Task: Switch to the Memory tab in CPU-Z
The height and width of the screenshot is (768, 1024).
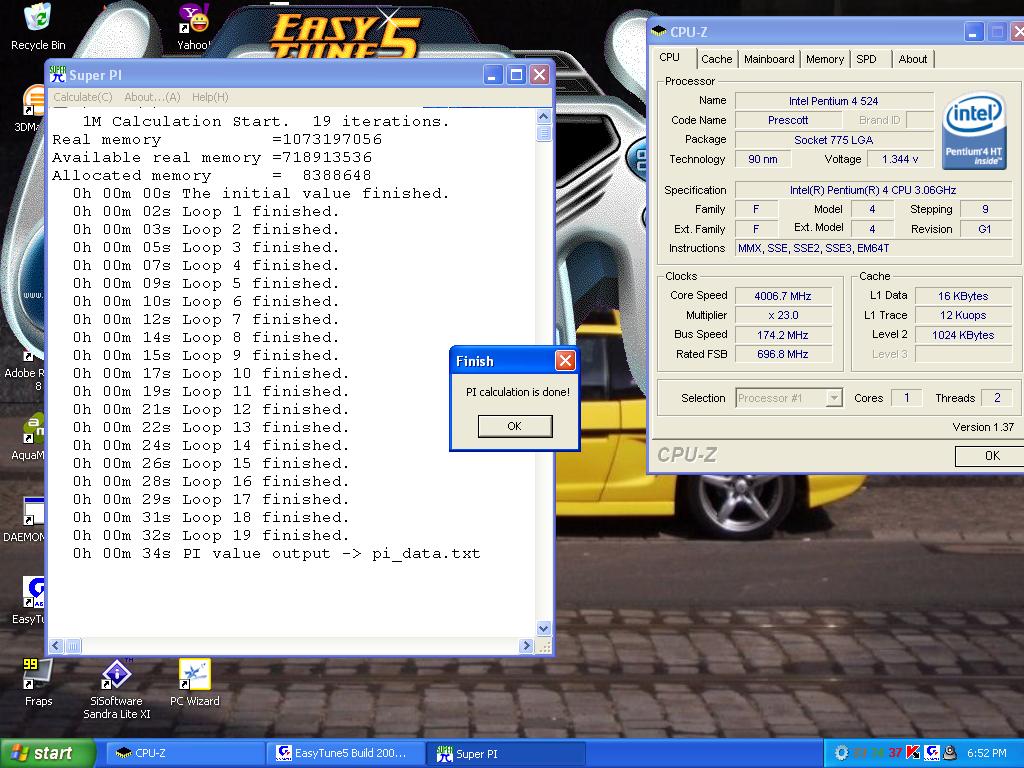Action: pos(825,59)
